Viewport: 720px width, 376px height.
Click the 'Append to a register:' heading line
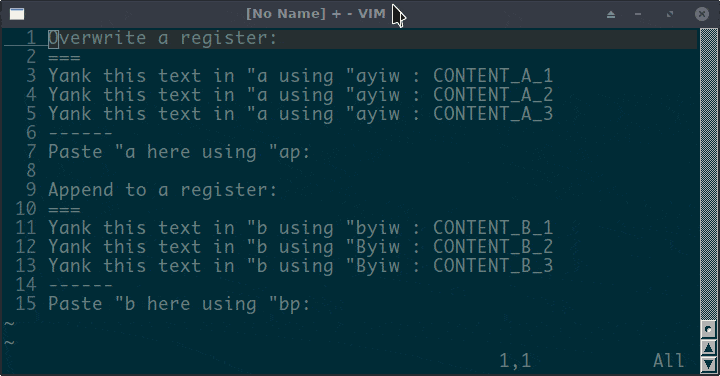pyautogui.click(x=163, y=190)
